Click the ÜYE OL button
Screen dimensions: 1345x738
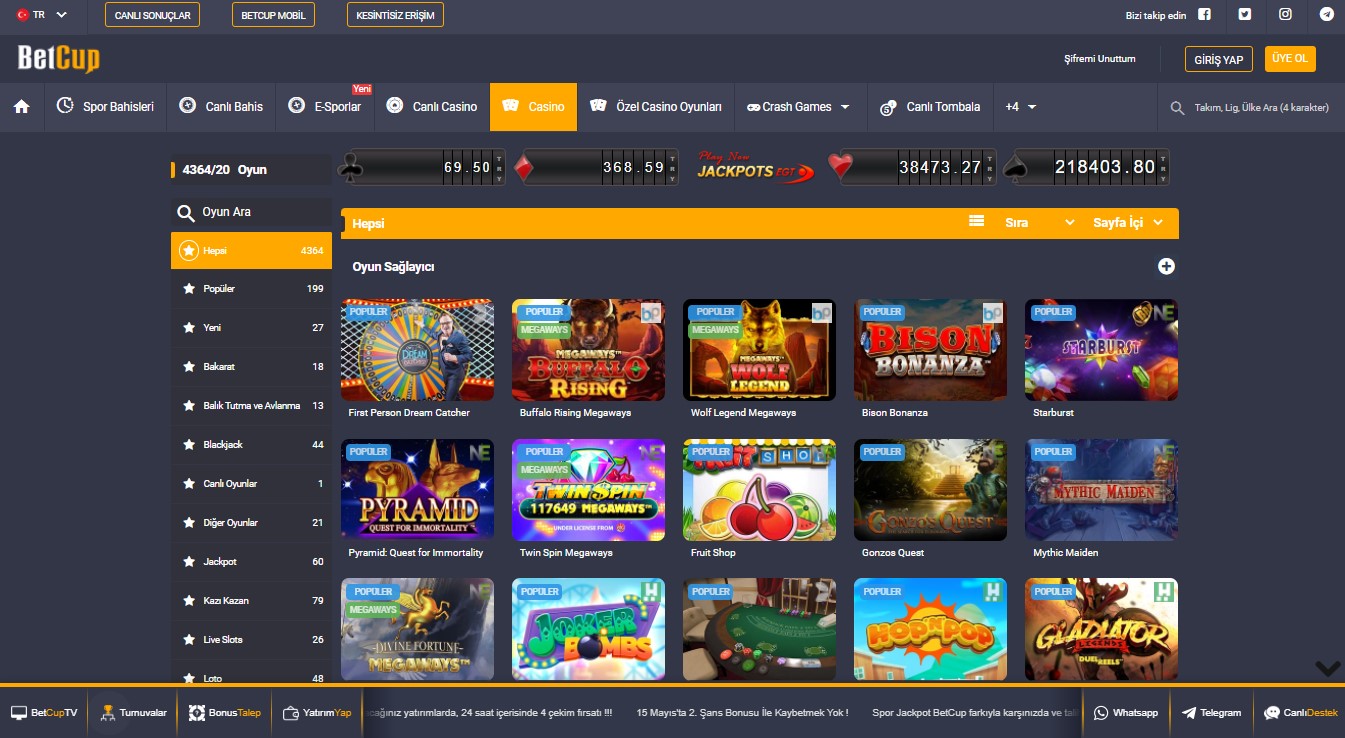click(1290, 59)
